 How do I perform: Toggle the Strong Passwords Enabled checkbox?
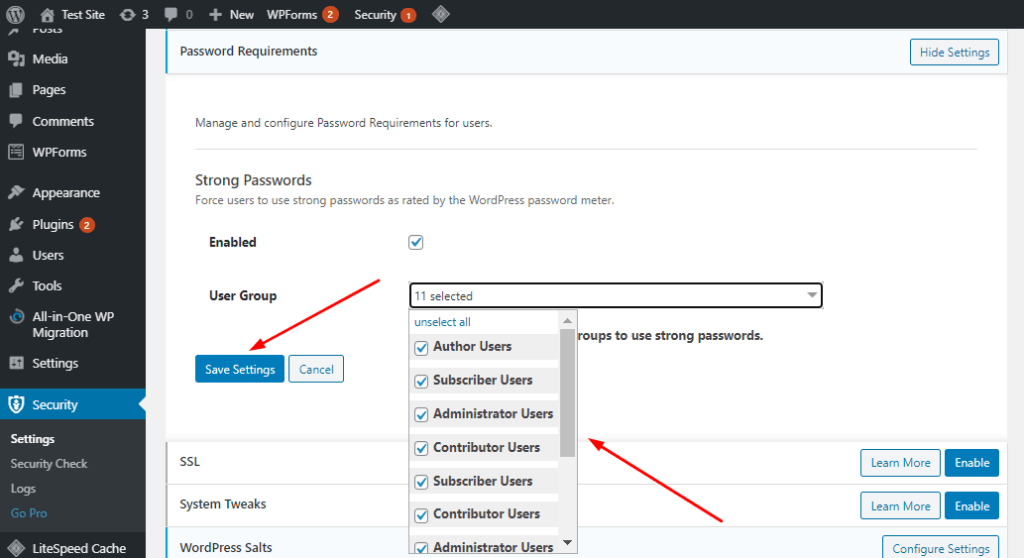click(x=416, y=242)
